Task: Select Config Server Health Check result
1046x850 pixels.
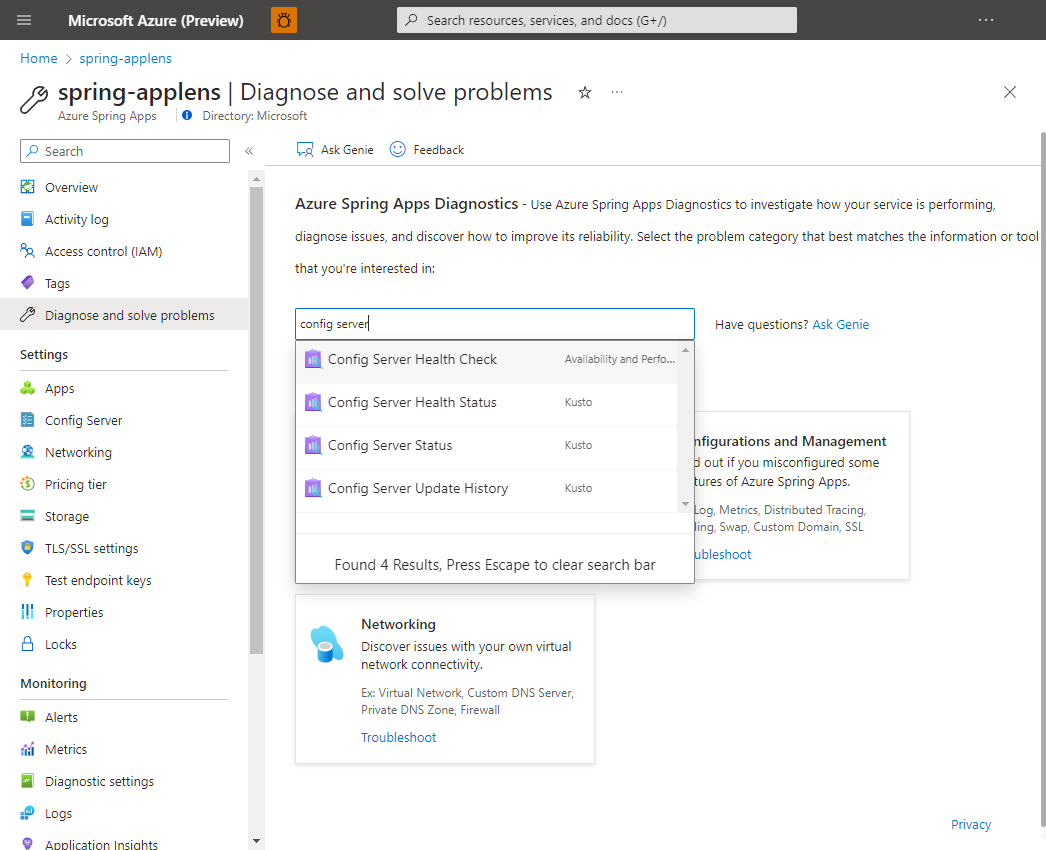Action: pos(412,359)
